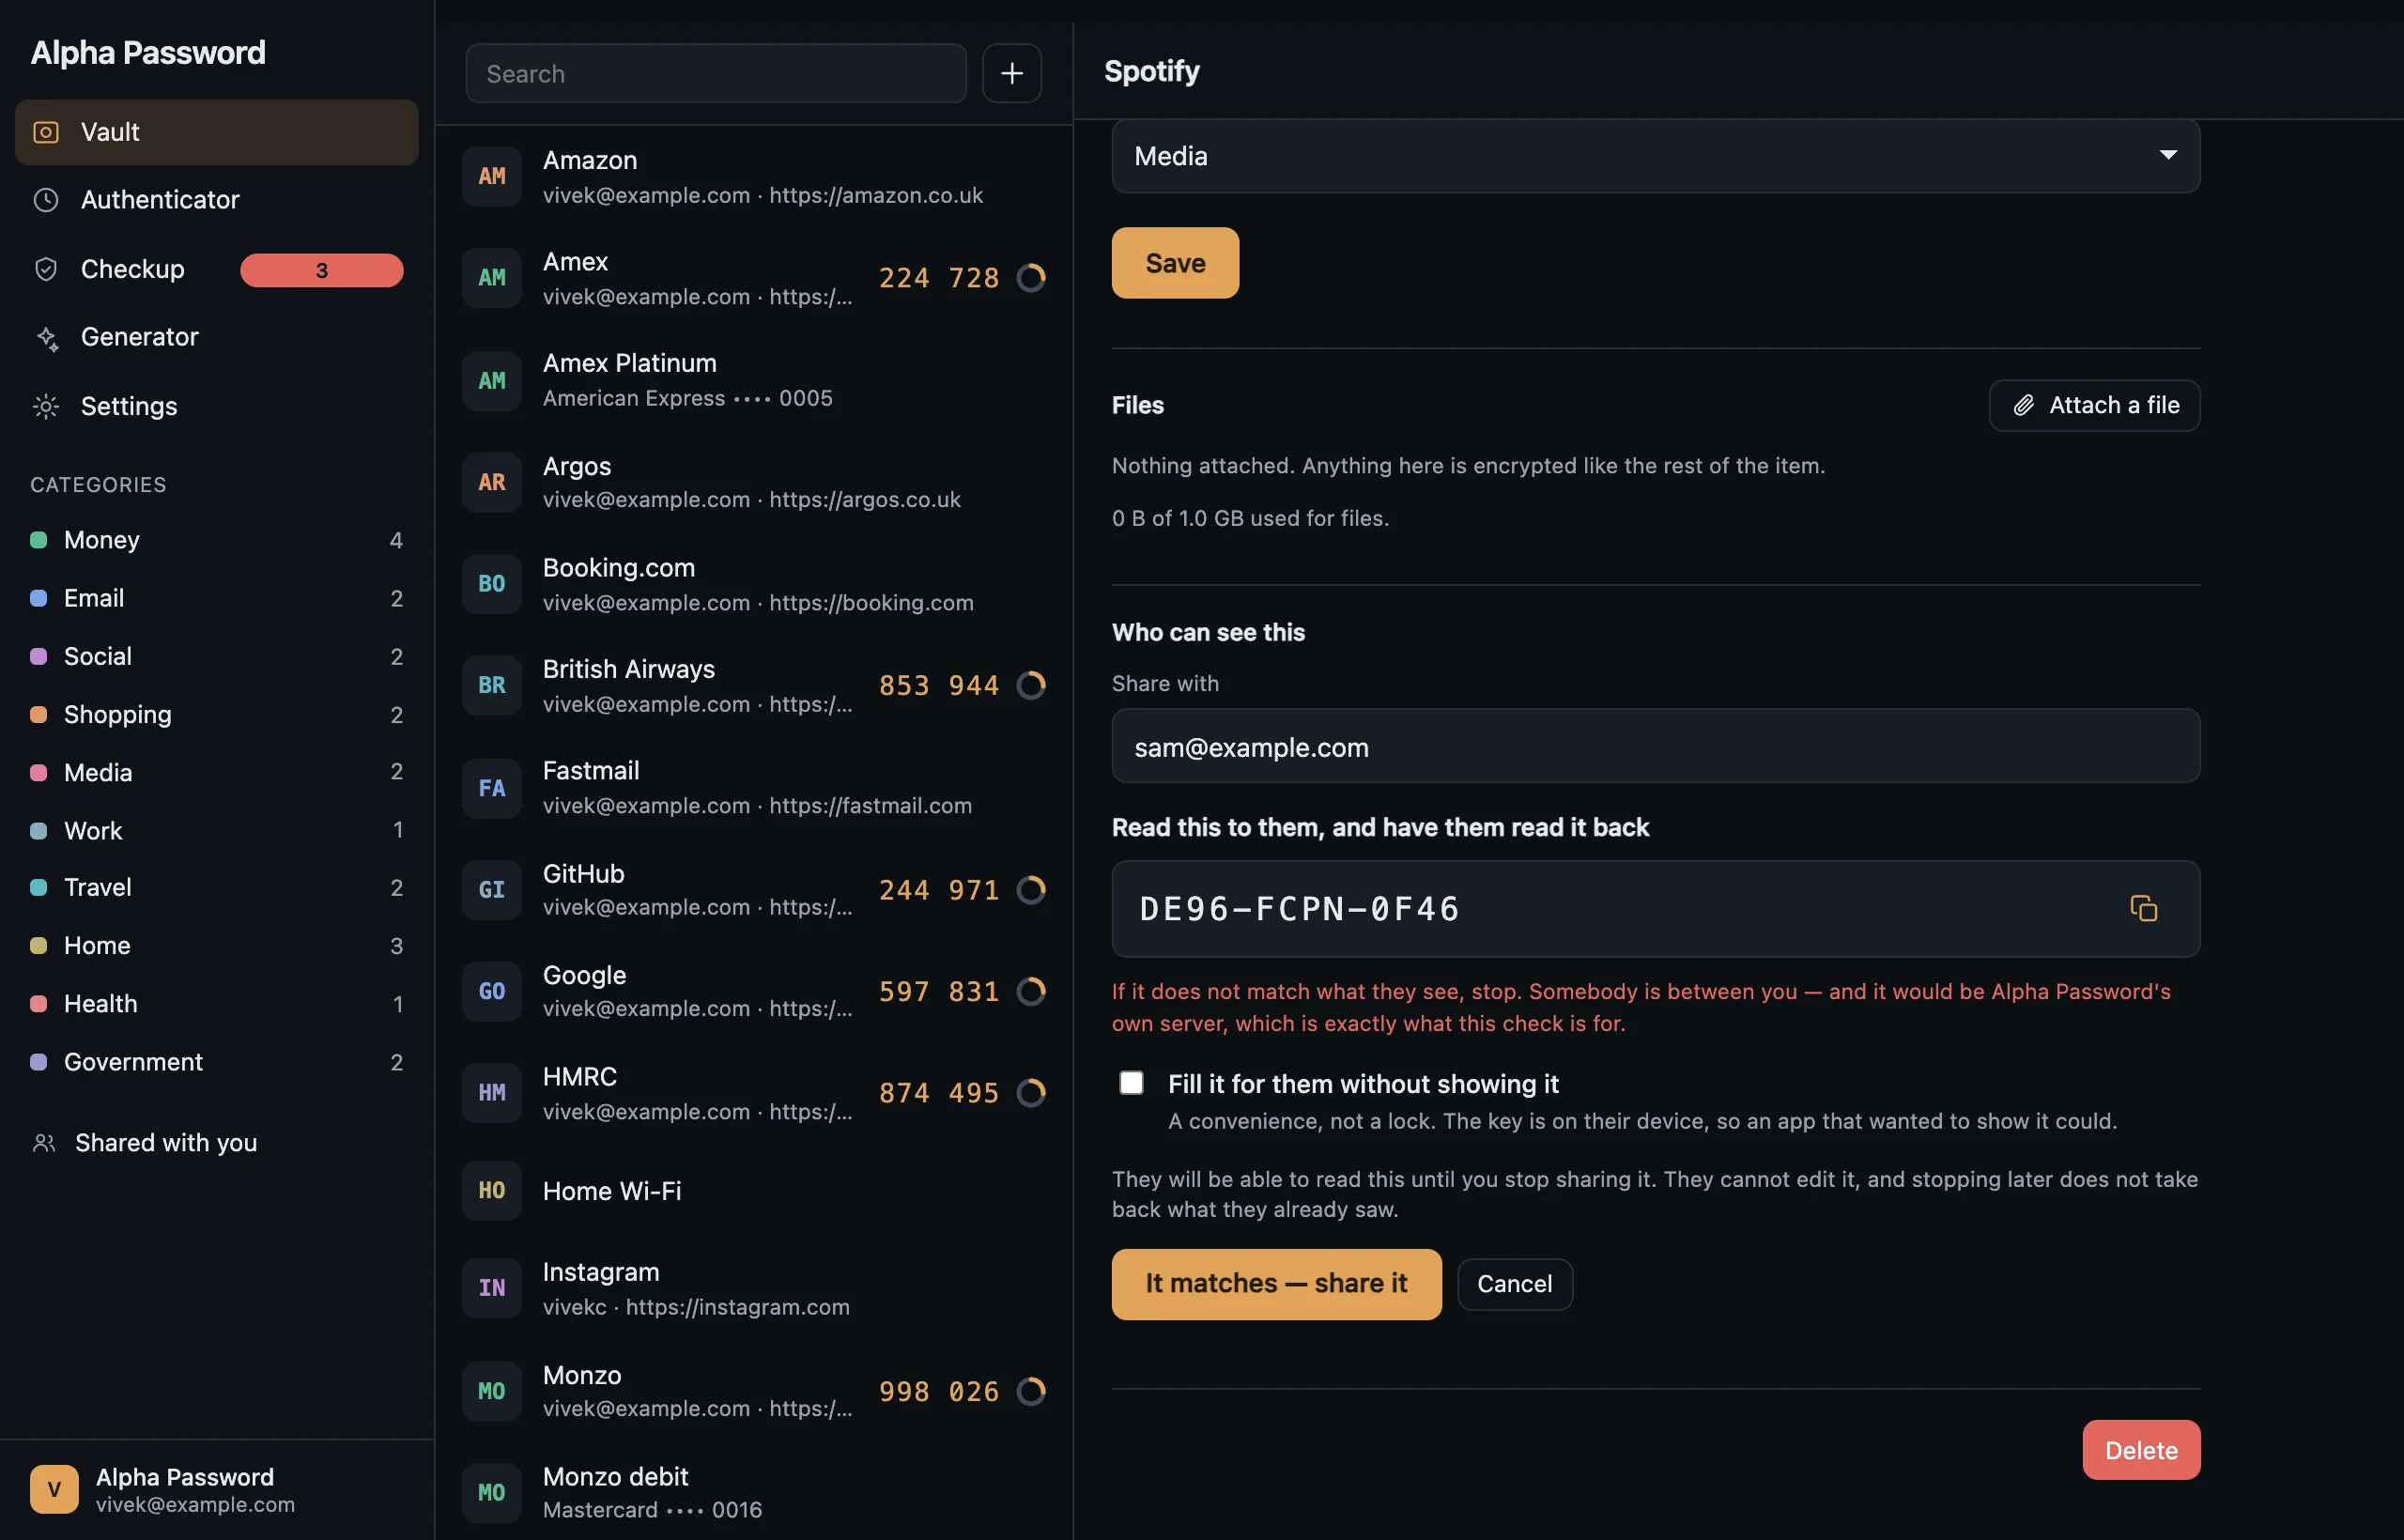
Task: Copy HMRC code 874 495
Action: 939,1093
